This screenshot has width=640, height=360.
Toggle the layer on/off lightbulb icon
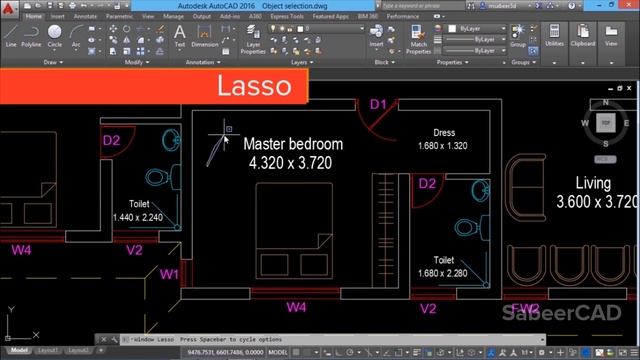(273, 29)
